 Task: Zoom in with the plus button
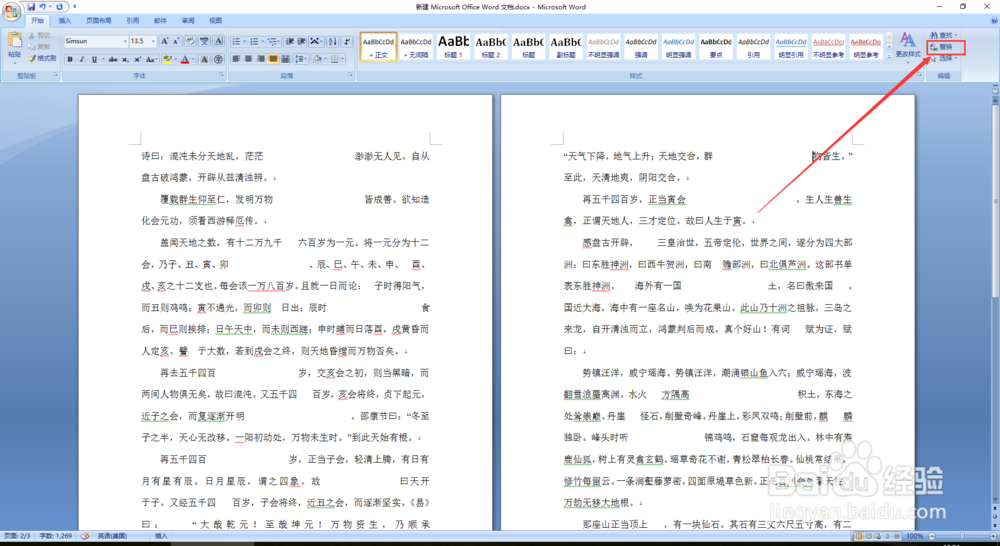(993, 536)
